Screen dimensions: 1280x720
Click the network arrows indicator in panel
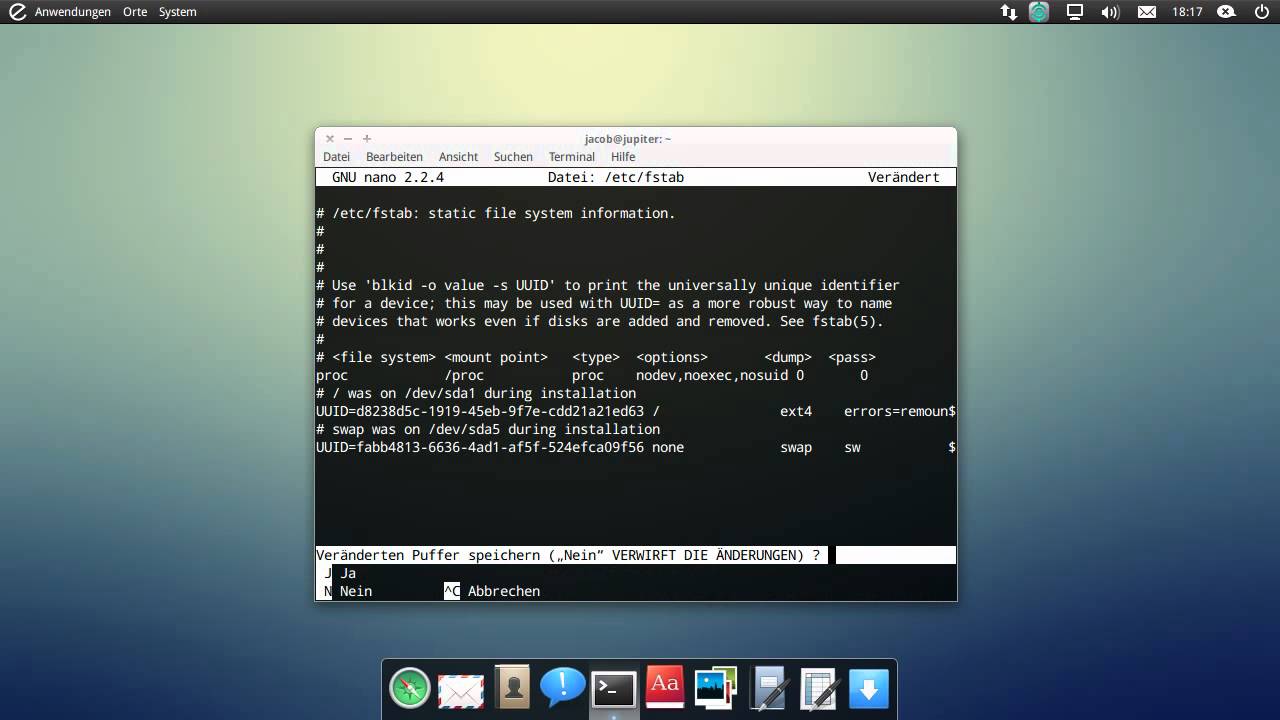[1008, 12]
